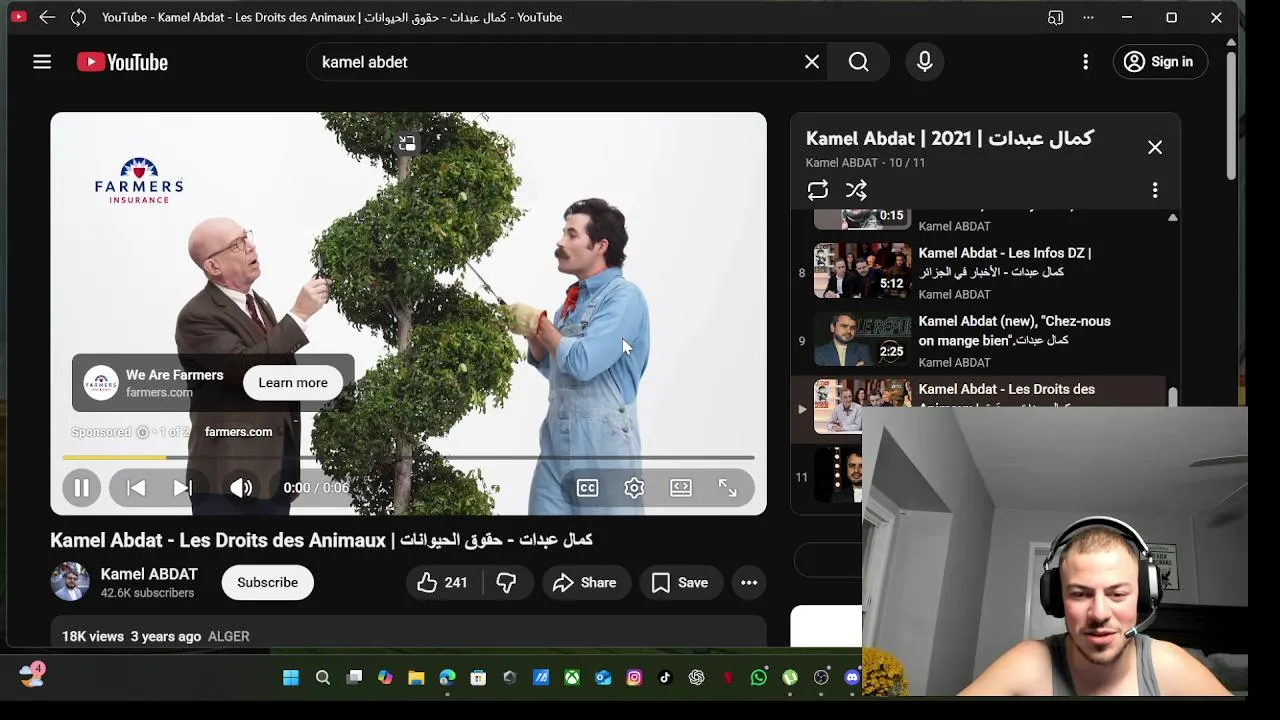Open the cast media icon in title bar

click(1055, 17)
